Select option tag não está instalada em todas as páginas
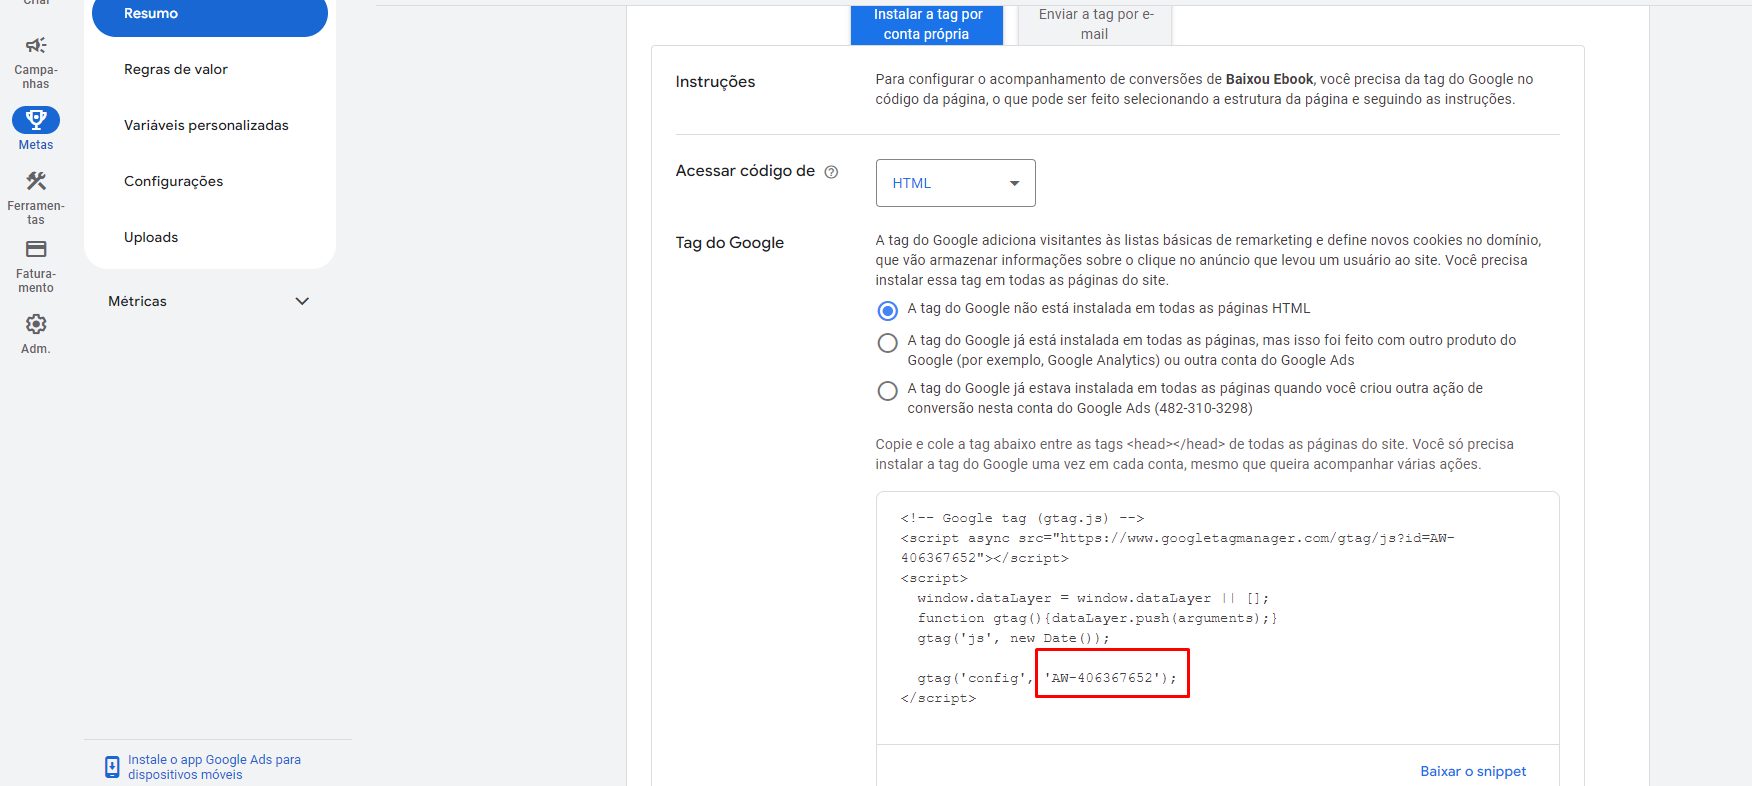 click(x=887, y=310)
